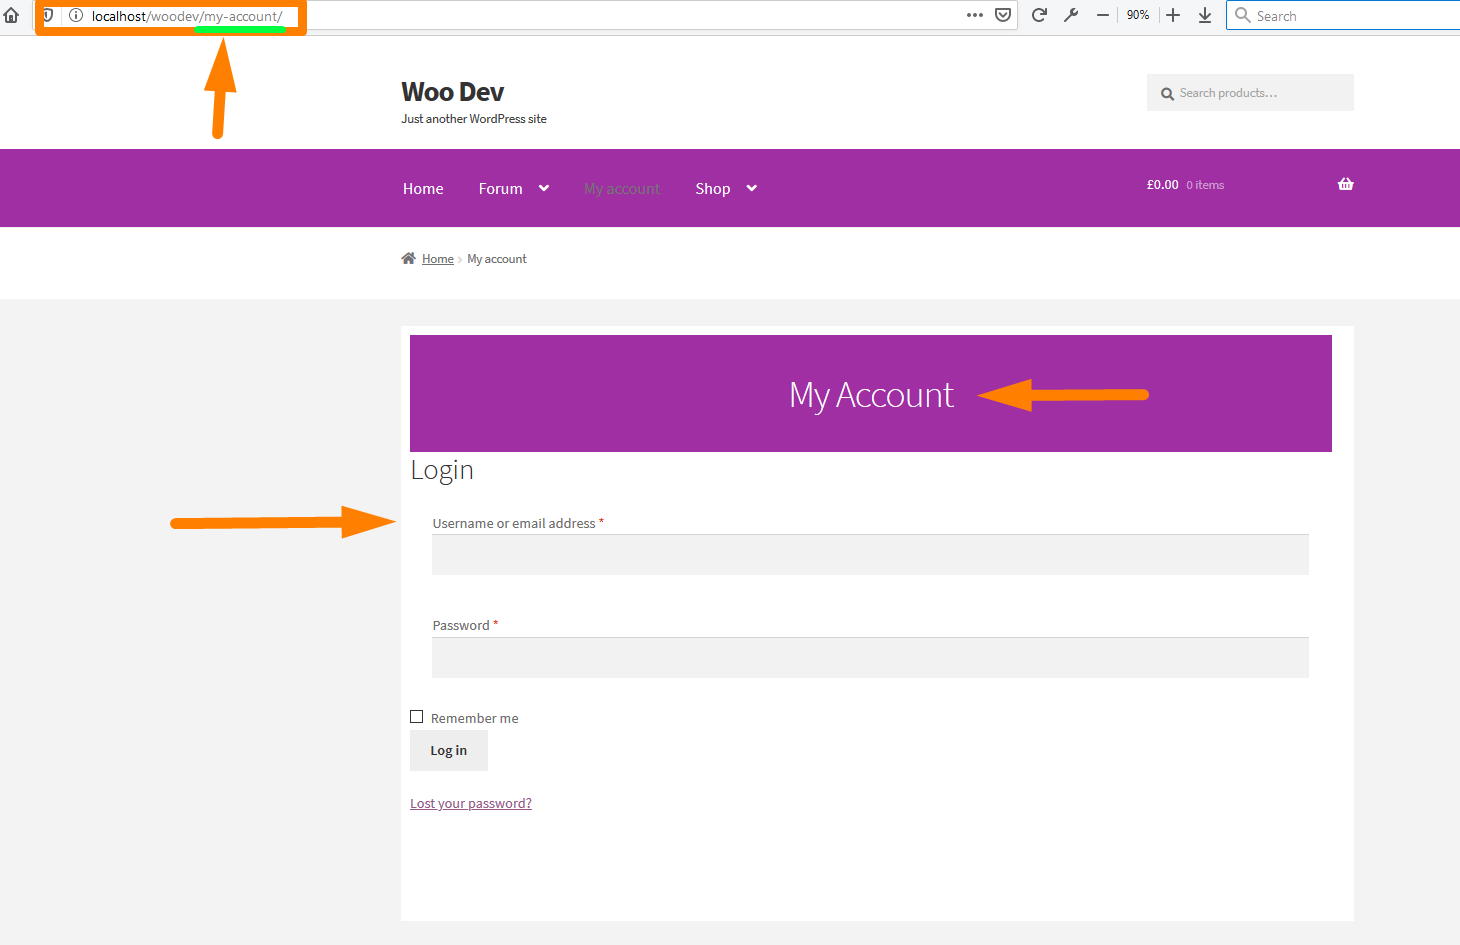The height and width of the screenshot is (945, 1460).
Task: Tick the Remember me checkbox
Action: (417, 717)
